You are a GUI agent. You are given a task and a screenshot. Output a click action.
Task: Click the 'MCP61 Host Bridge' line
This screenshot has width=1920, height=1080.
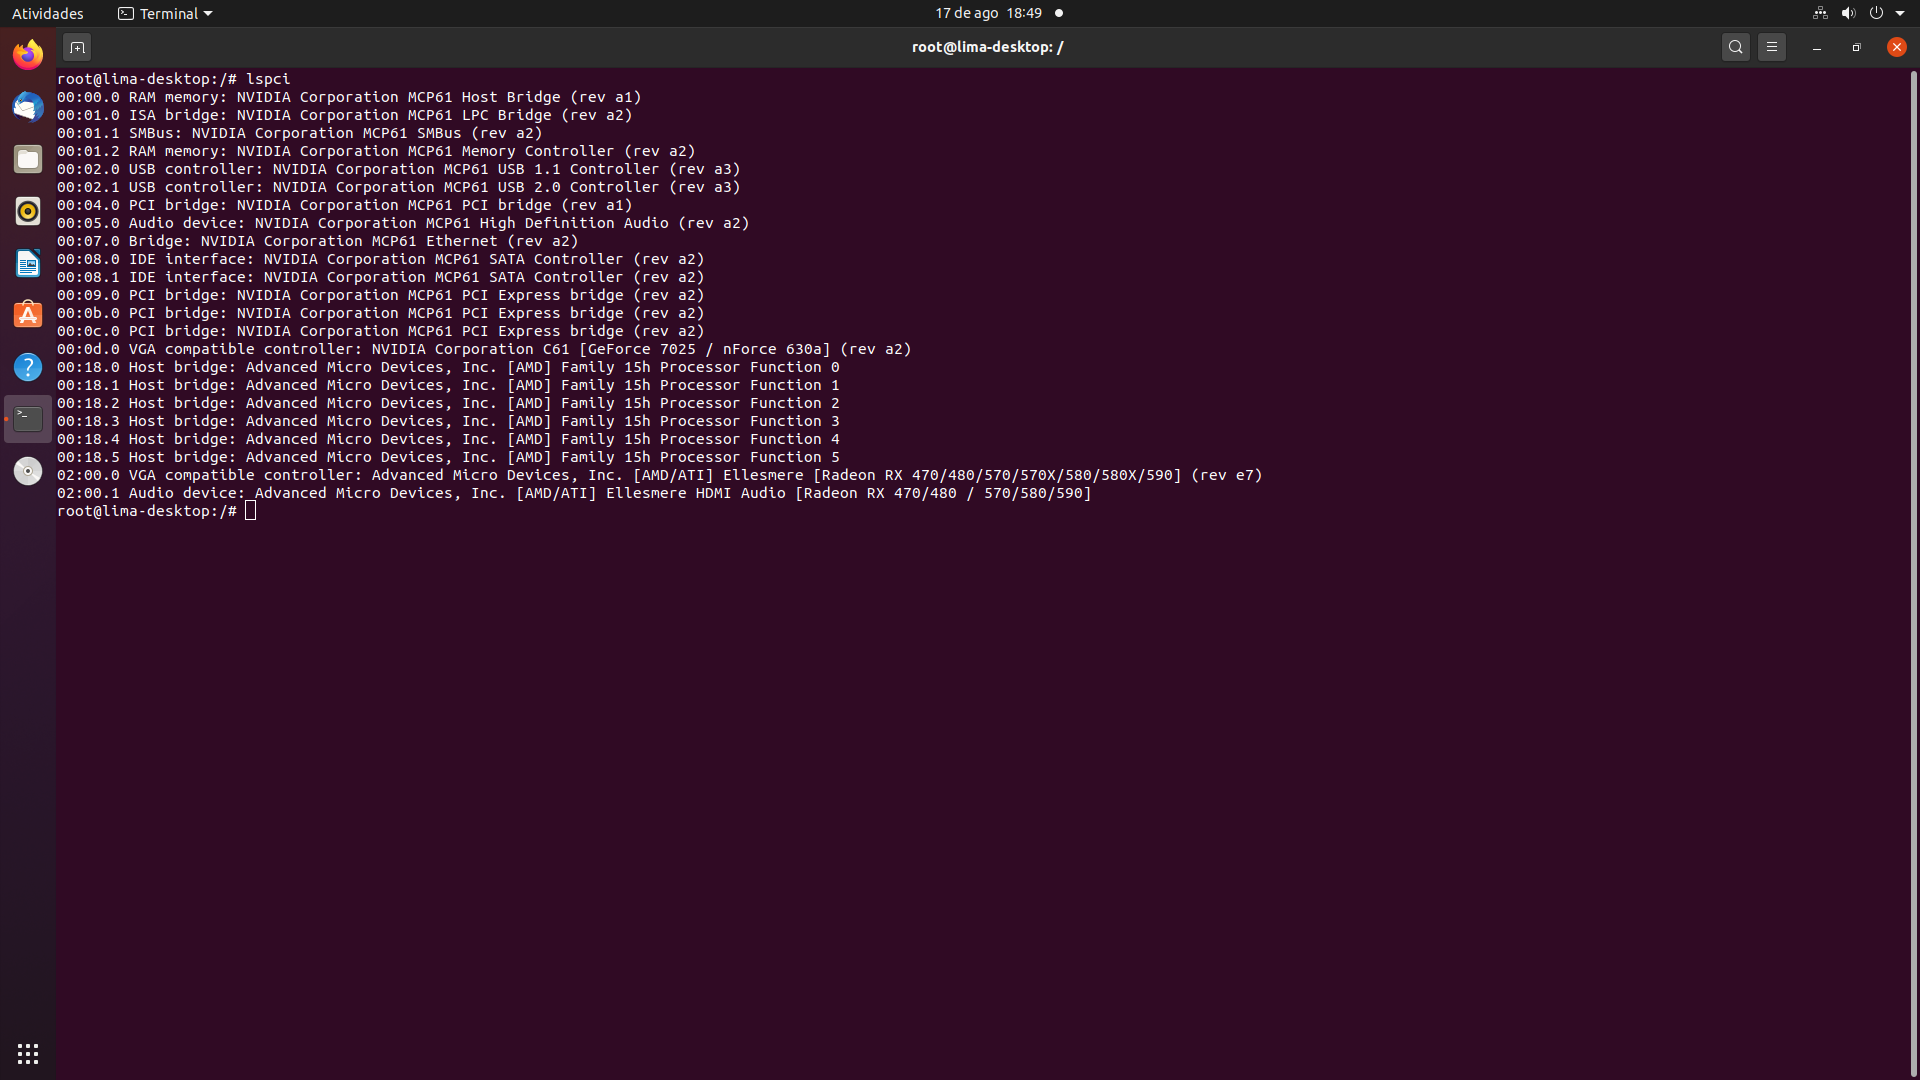[x=349, y=97]
